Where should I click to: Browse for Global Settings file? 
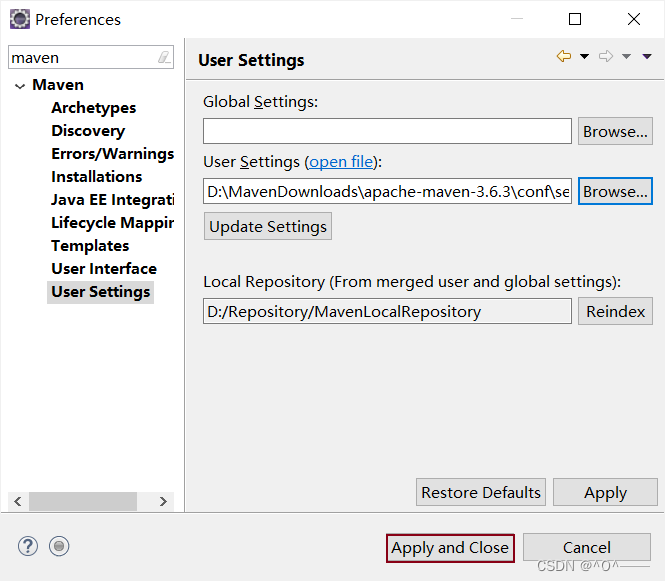click(615, 131)
